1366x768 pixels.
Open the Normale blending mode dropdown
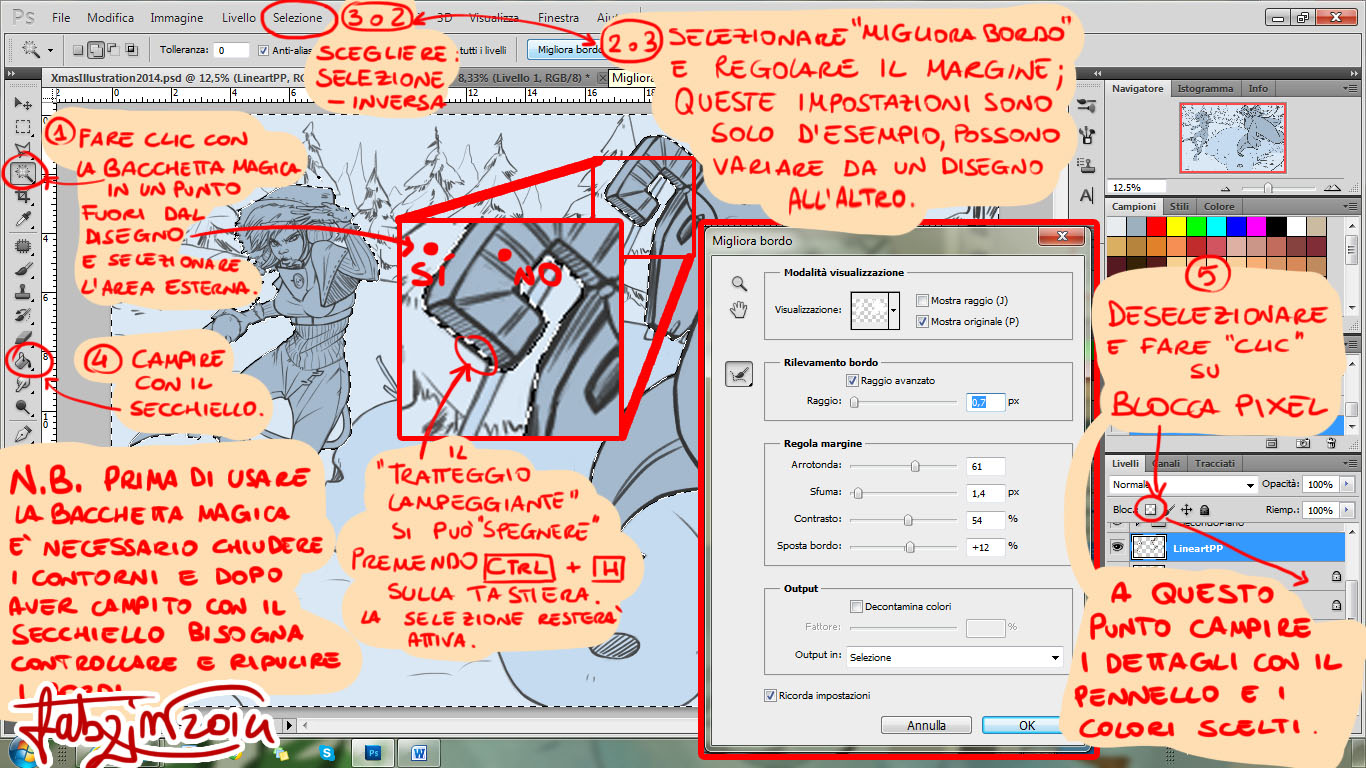point(1183,484)
